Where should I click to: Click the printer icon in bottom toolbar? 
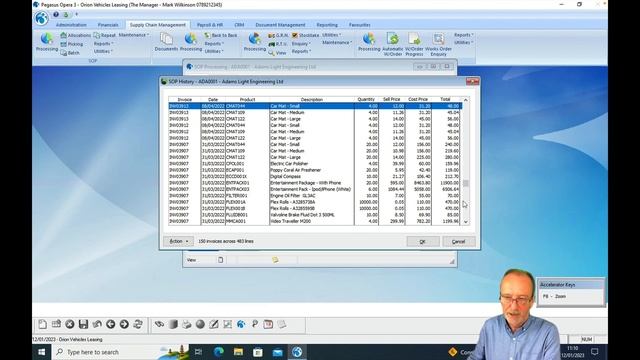(187, 324)
